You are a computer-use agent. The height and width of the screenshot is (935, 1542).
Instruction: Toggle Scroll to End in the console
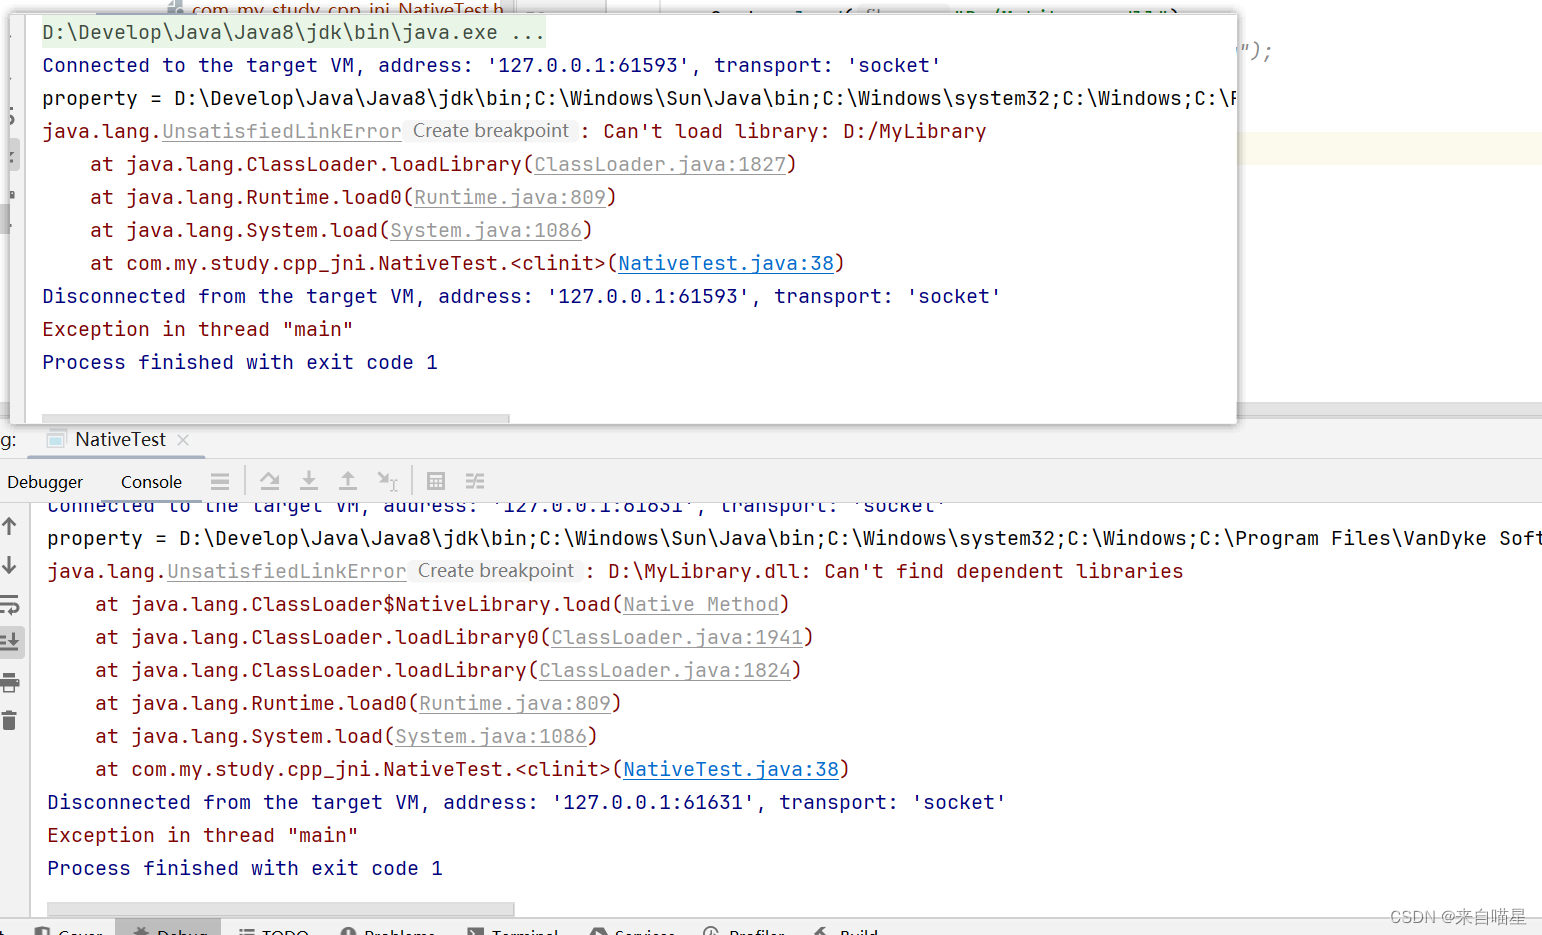point(10,641)
